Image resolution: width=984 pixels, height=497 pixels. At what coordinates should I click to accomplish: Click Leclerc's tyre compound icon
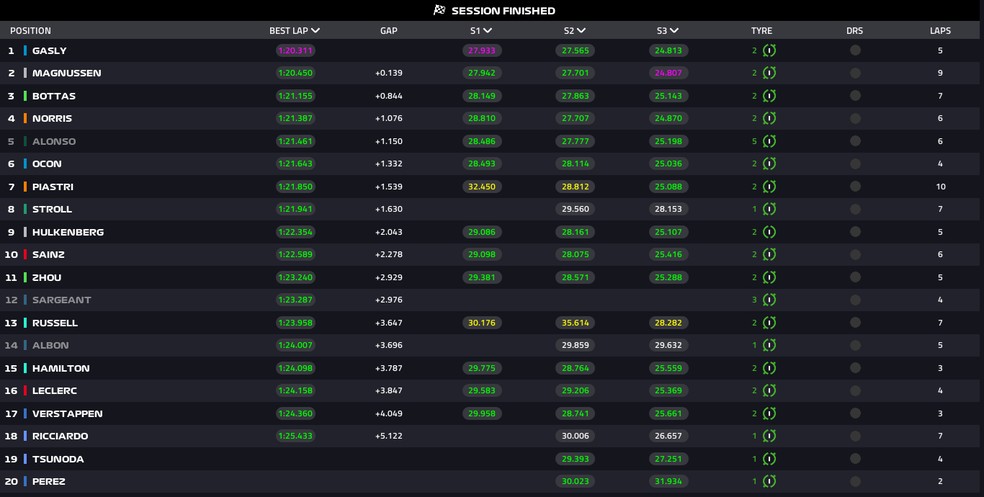click(769, 390)
